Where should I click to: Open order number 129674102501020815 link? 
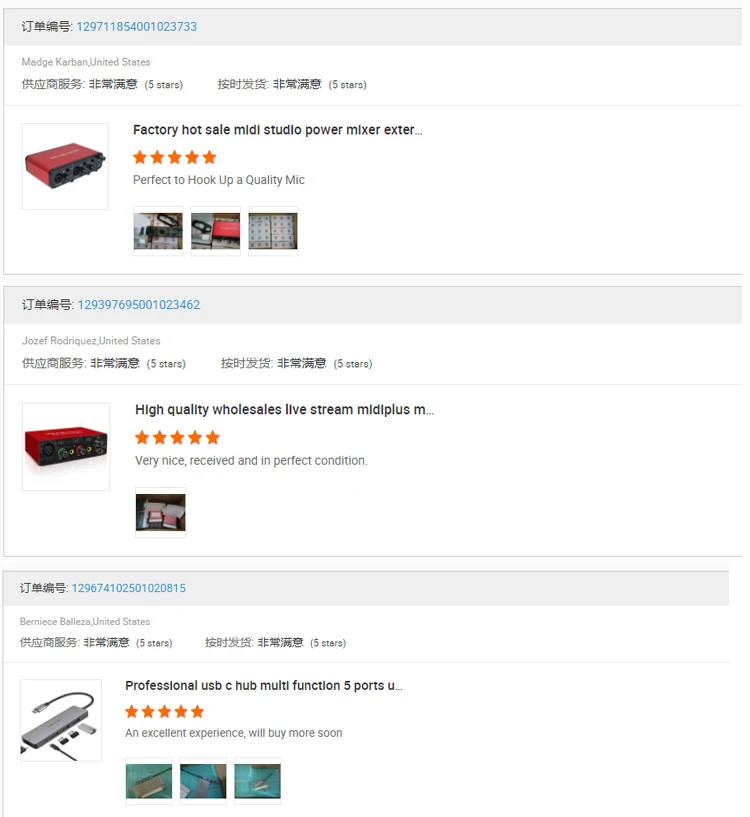pos(129,588)
